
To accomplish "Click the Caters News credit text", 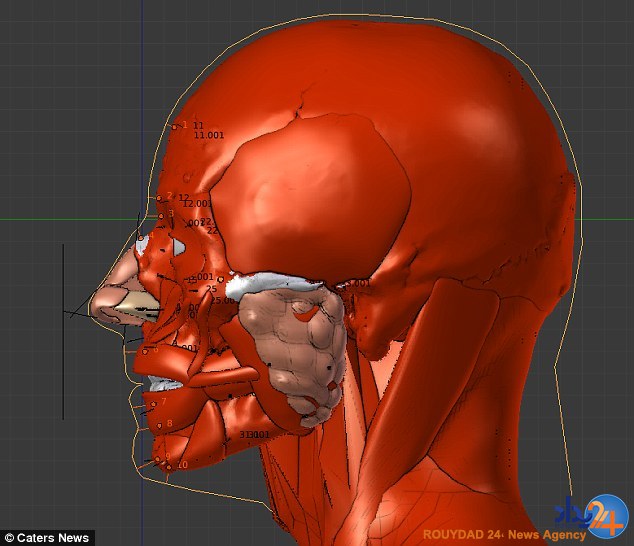I will 48,537.
